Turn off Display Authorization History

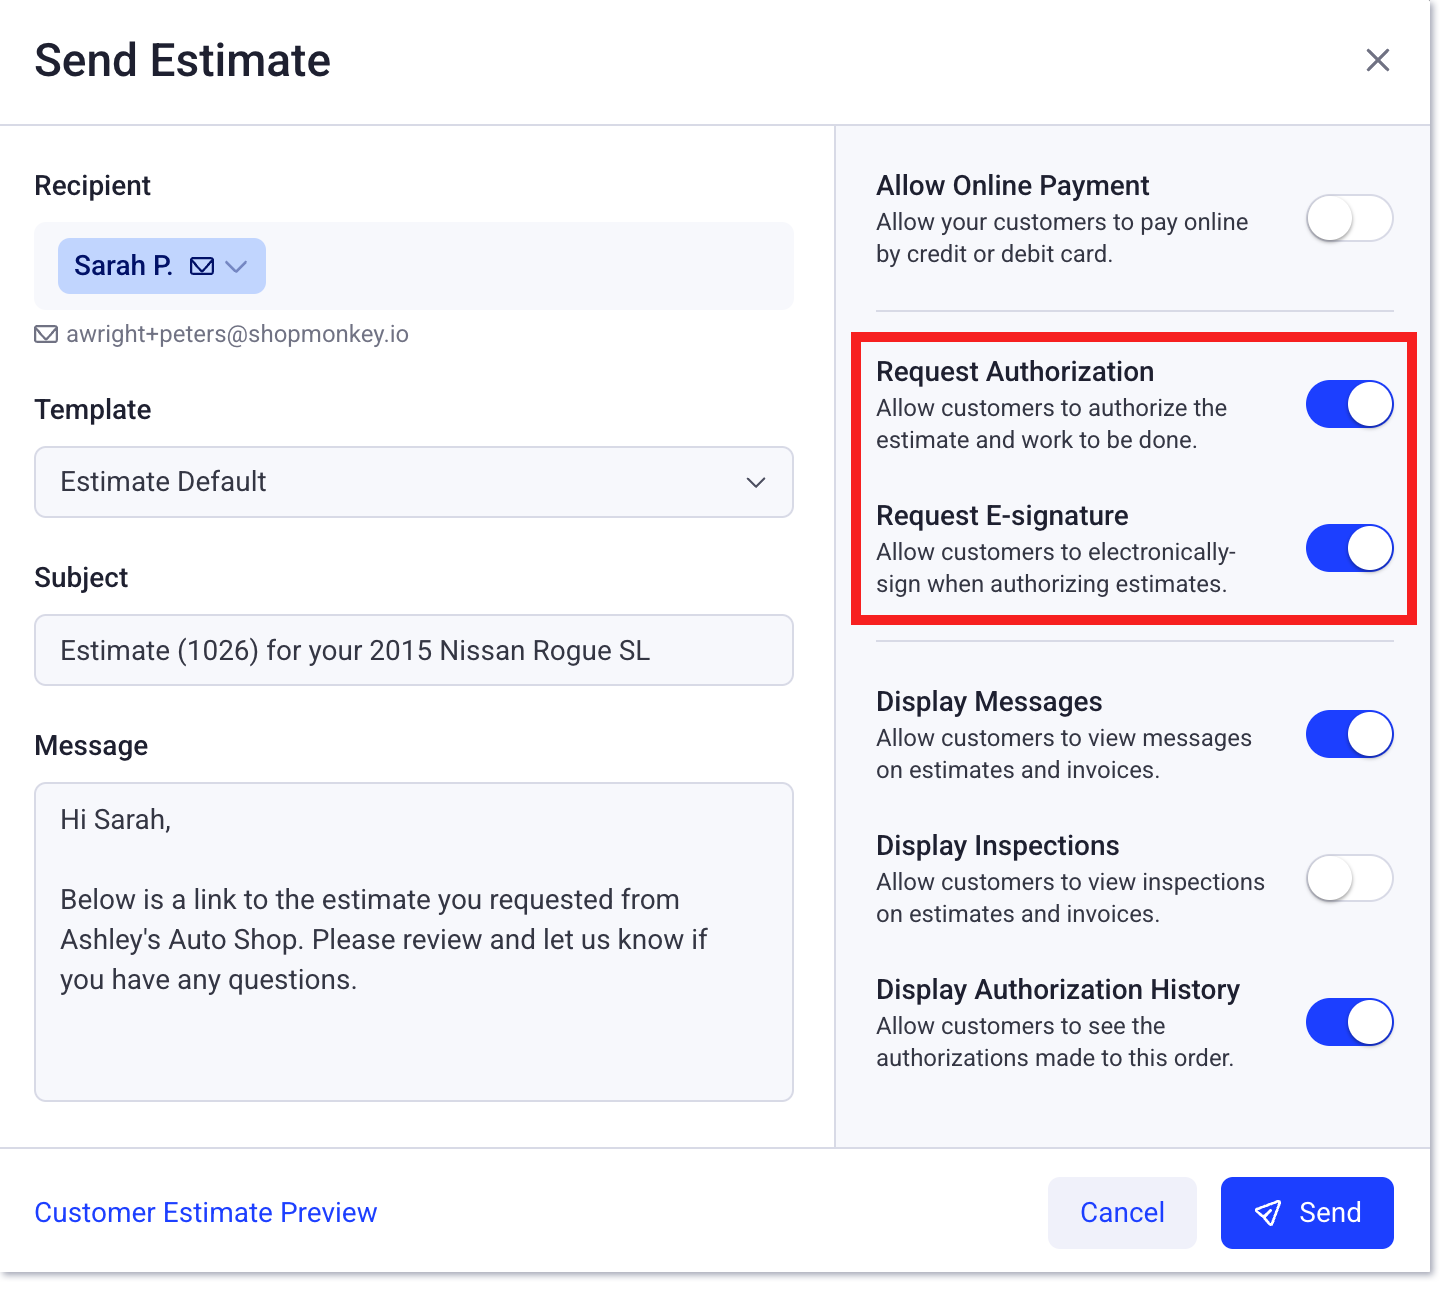tap(1349, 1021)
